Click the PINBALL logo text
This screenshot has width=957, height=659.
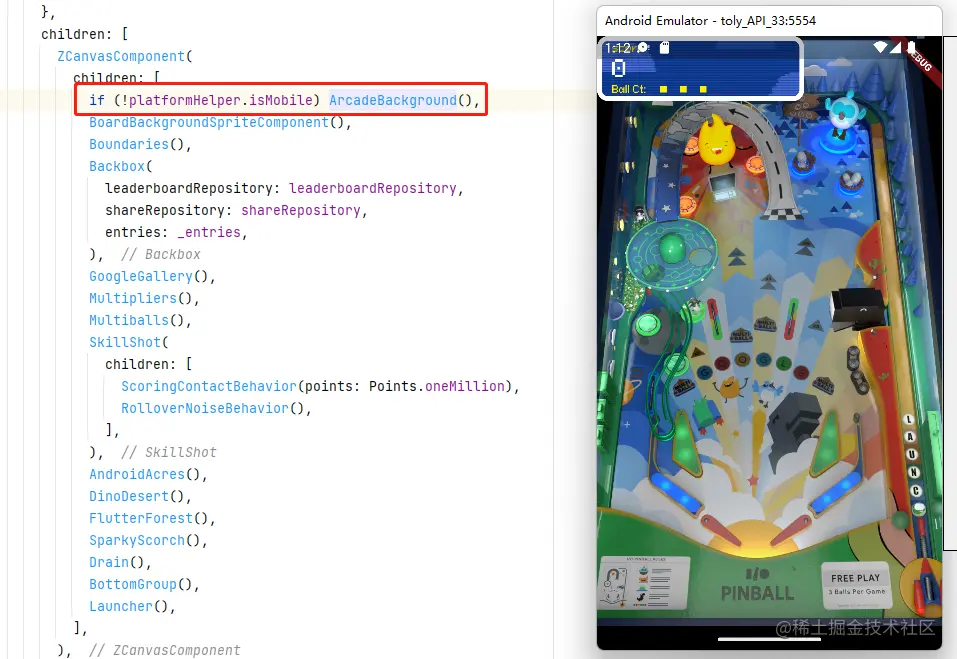pyautogui.click(x=757, y=592)
